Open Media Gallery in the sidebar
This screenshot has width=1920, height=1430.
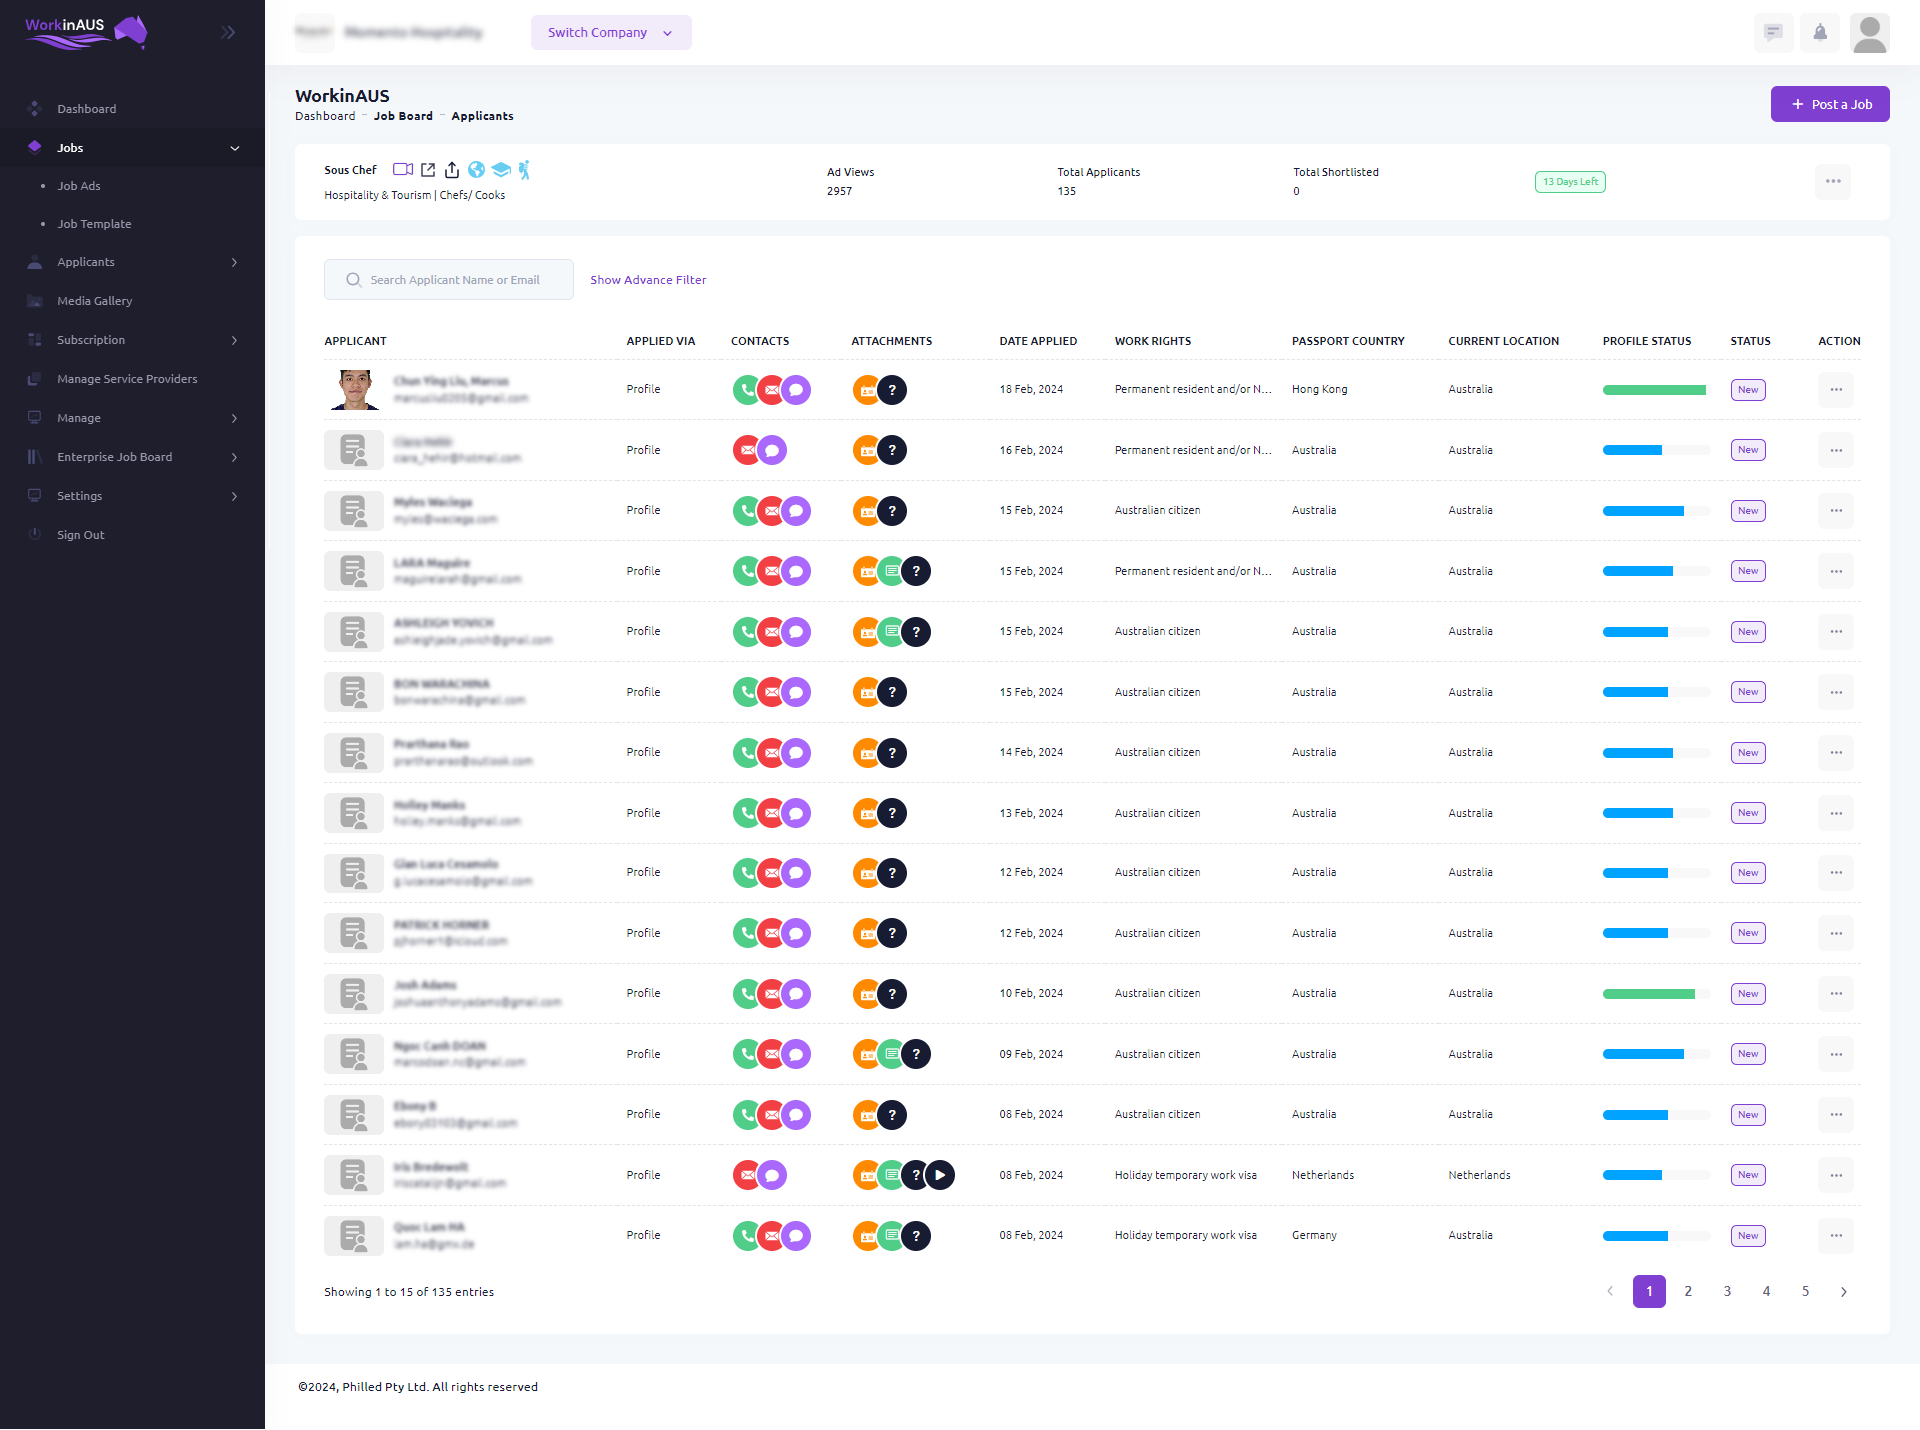pyautogui.click(x=94, y=301)
